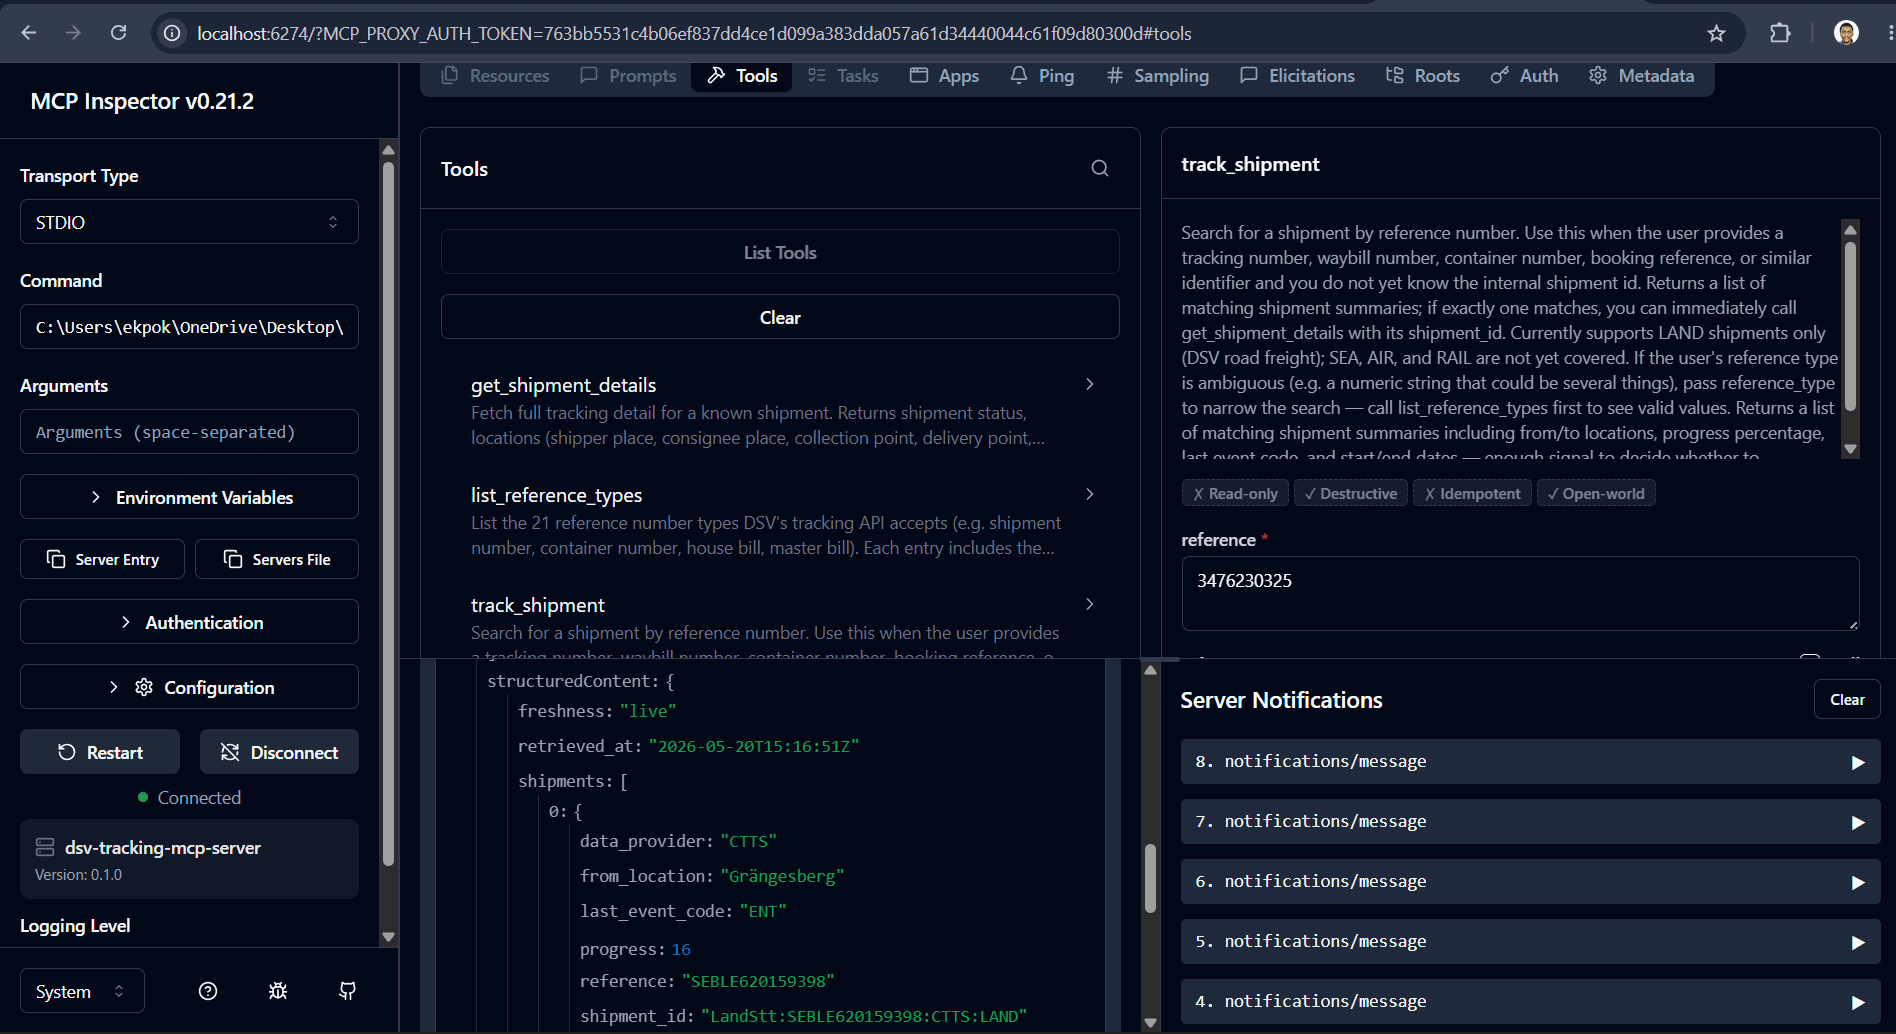Image resolution: width=1896 pixels, height=1034 pixels.
Task: Click the Arguments input field
Action: 189,432
